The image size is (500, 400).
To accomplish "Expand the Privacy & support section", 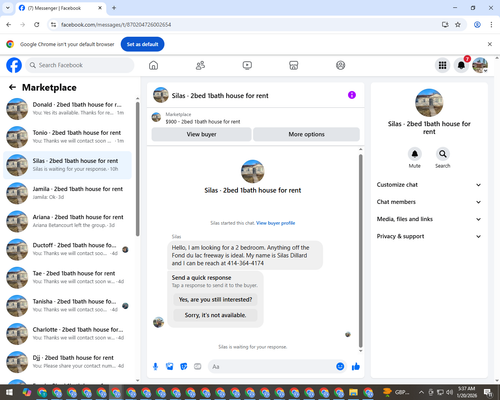I will point(429,236).
